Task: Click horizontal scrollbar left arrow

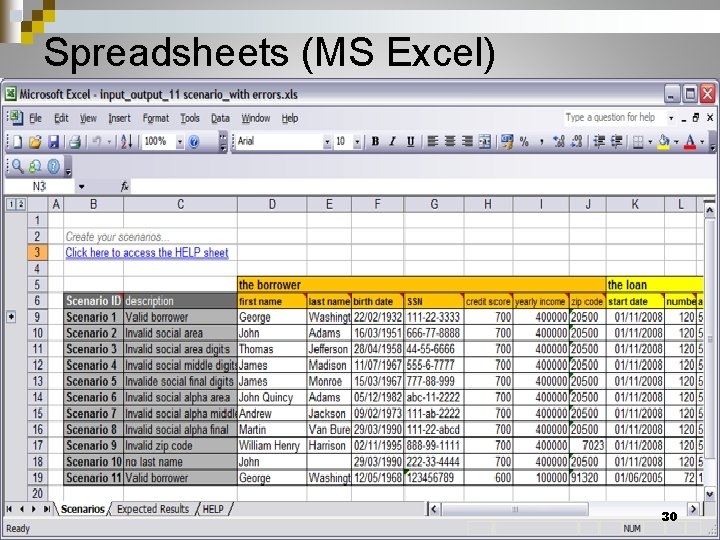Action: pos(434,509)
